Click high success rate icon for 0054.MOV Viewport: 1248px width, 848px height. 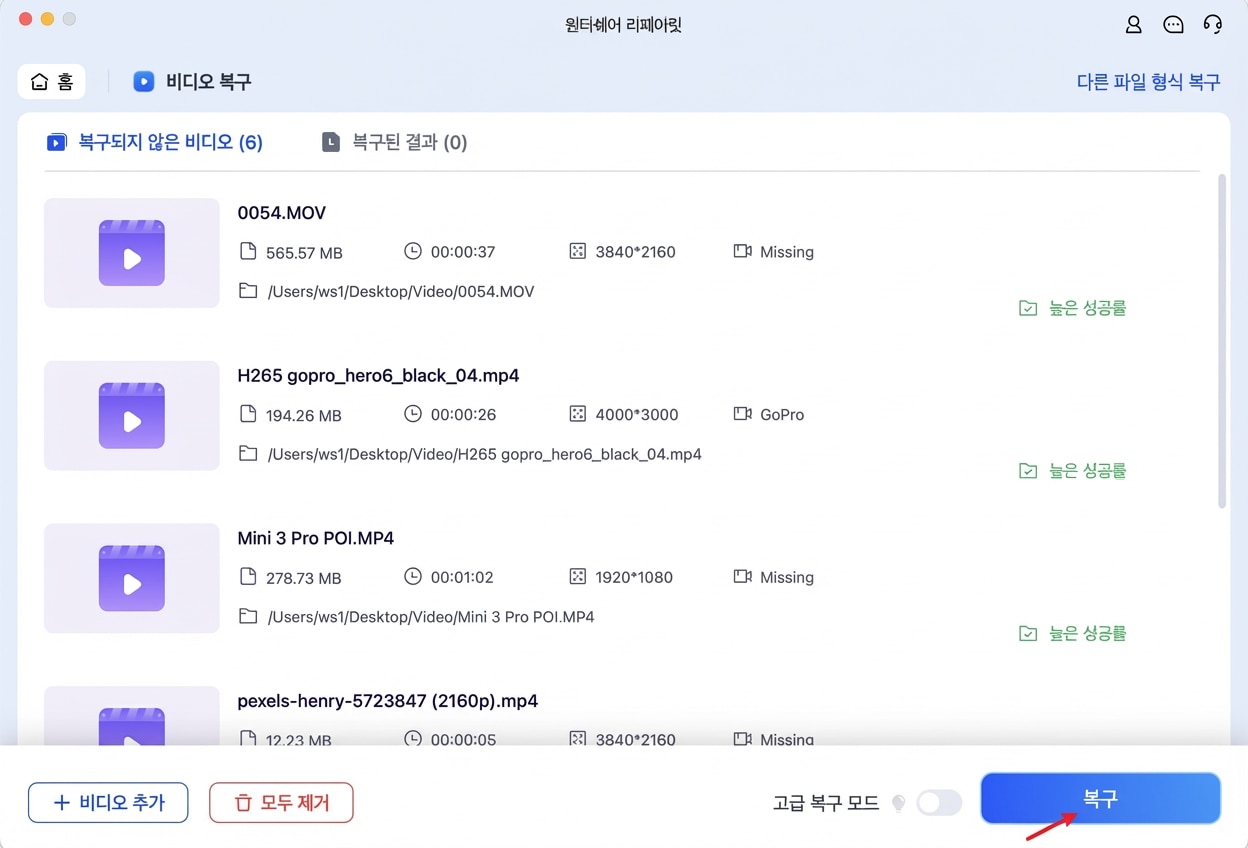(x=1028, y=308)
